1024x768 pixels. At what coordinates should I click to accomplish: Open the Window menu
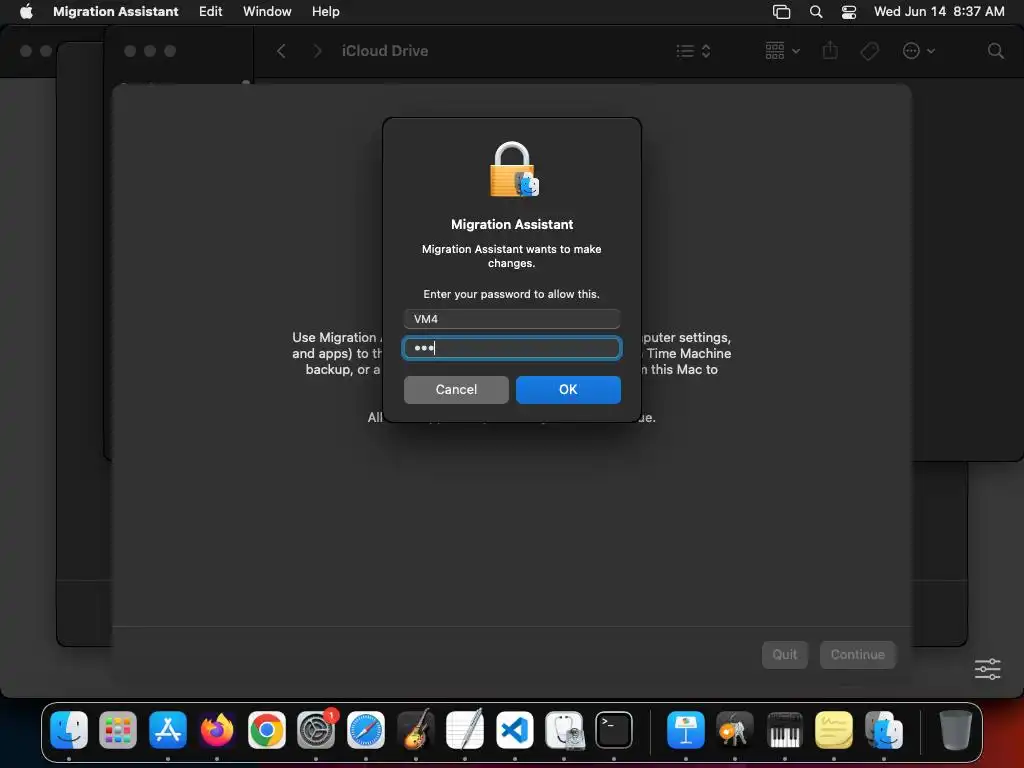[x=267, y=11]
